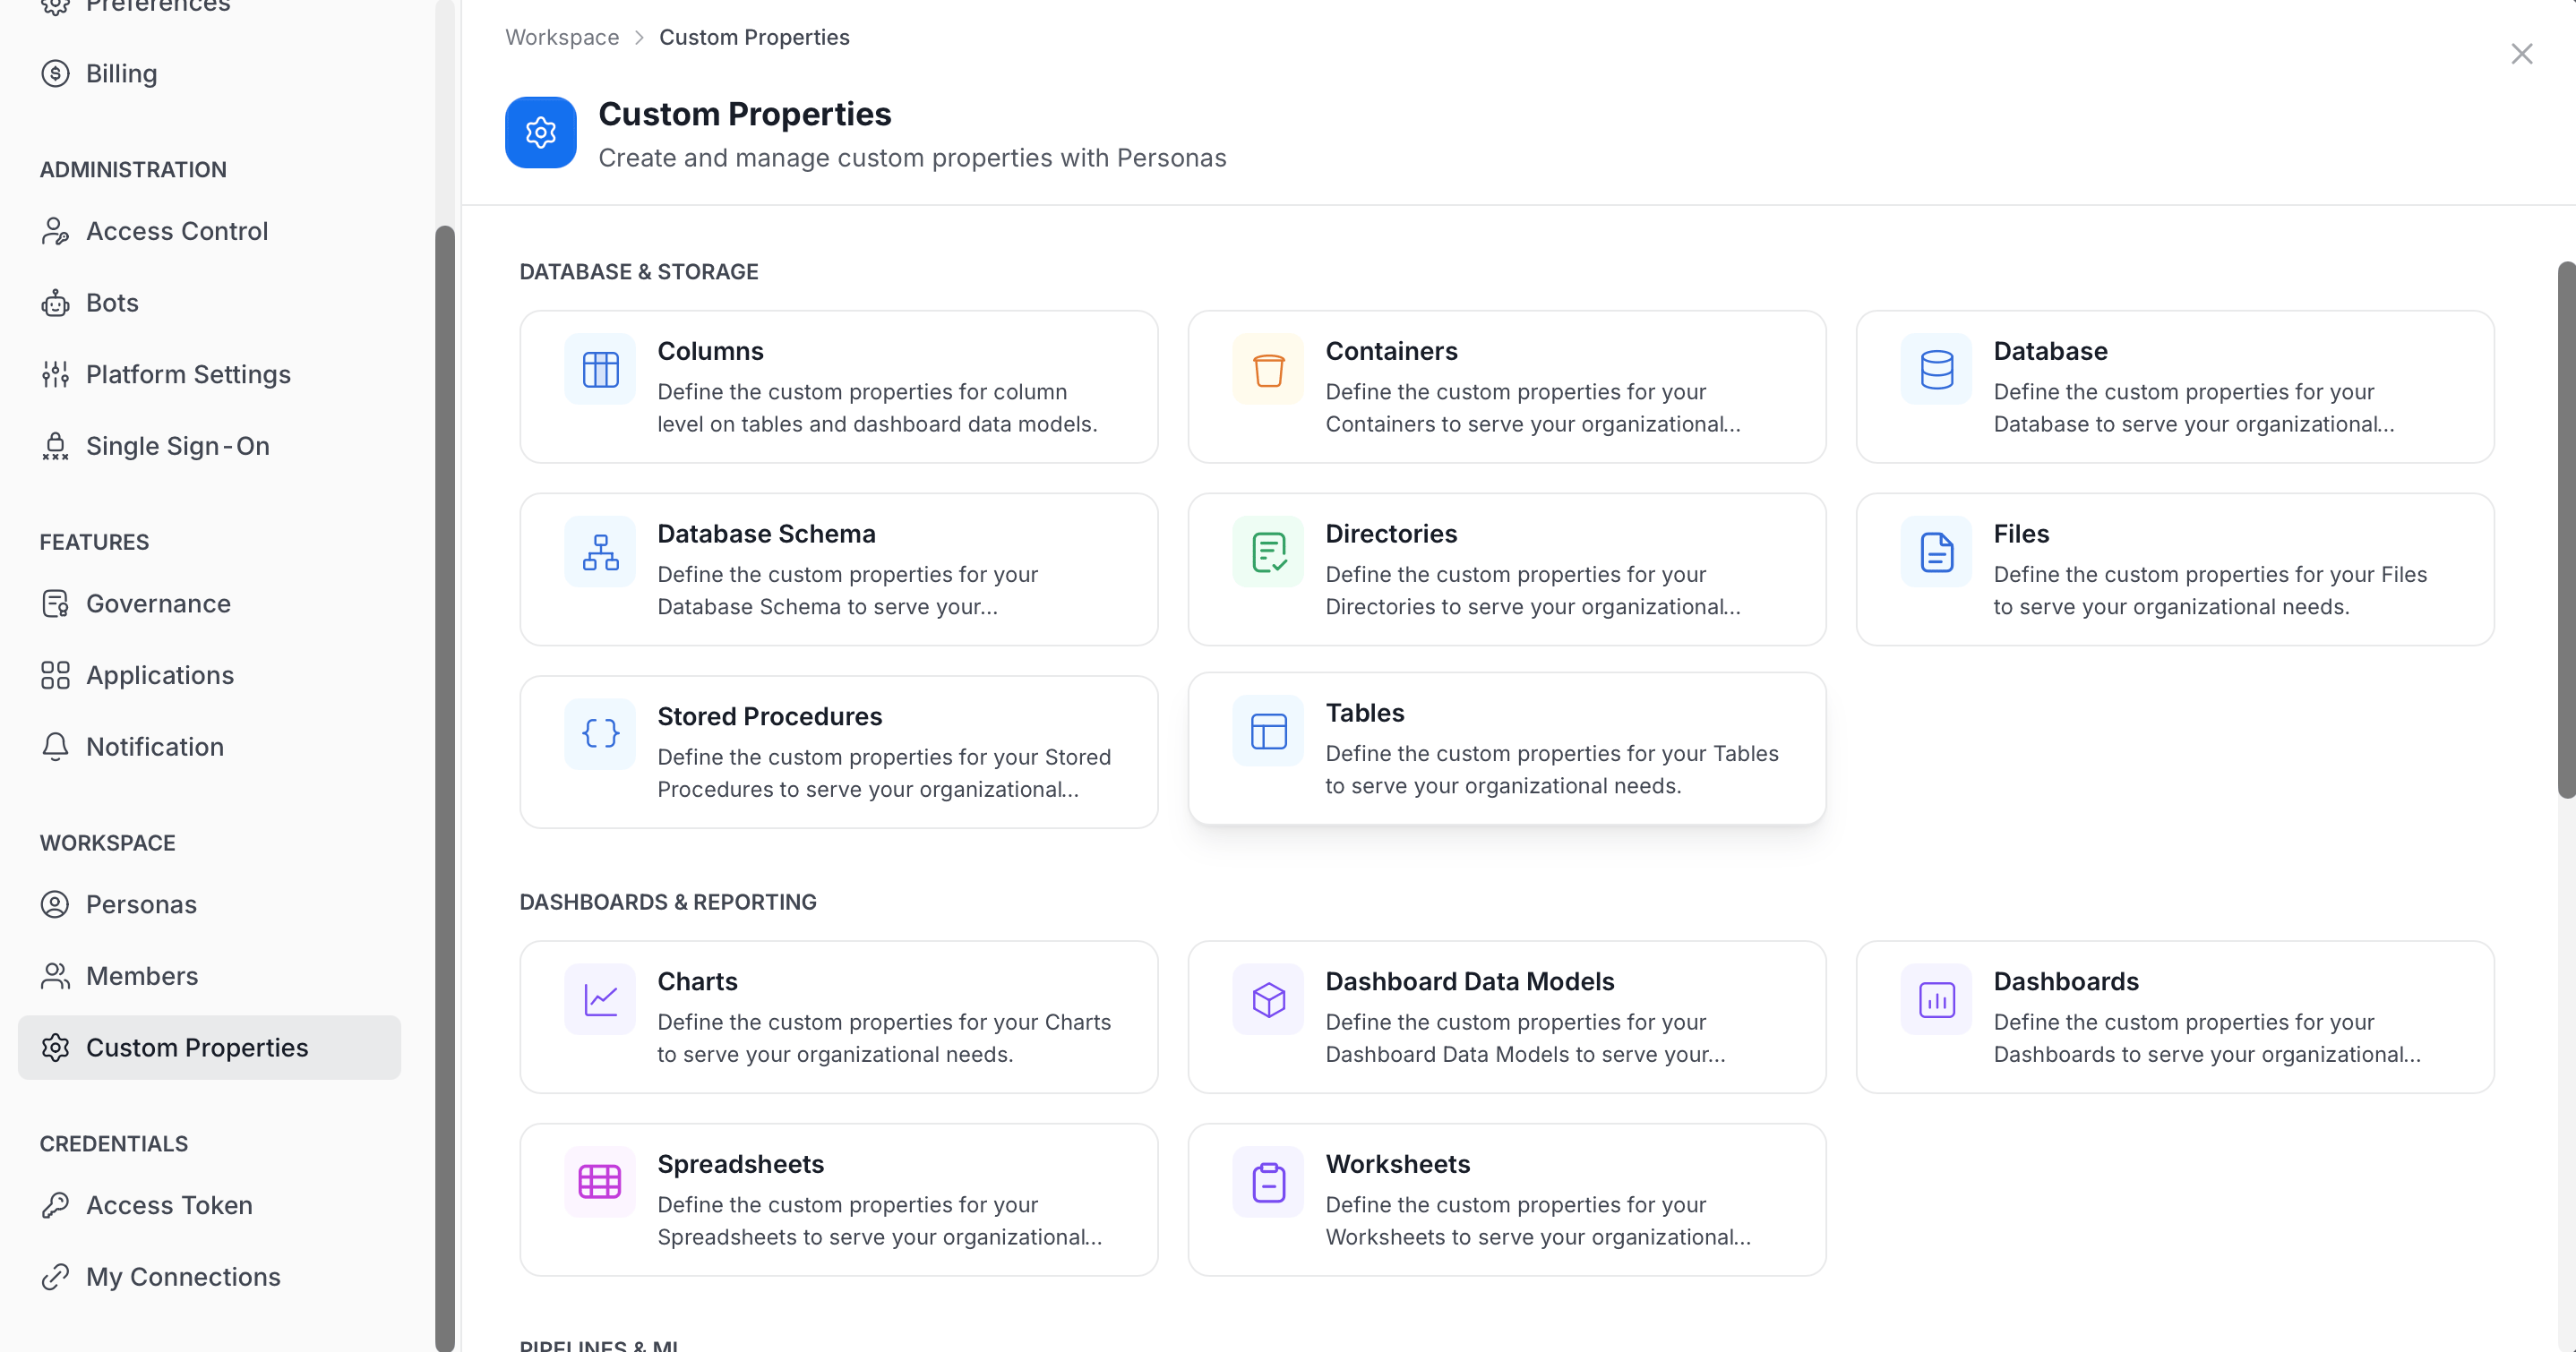The width and height of the screenshot is (2576, 1352).
Task: Open the Applications page
Action: [x=210, y=675]
